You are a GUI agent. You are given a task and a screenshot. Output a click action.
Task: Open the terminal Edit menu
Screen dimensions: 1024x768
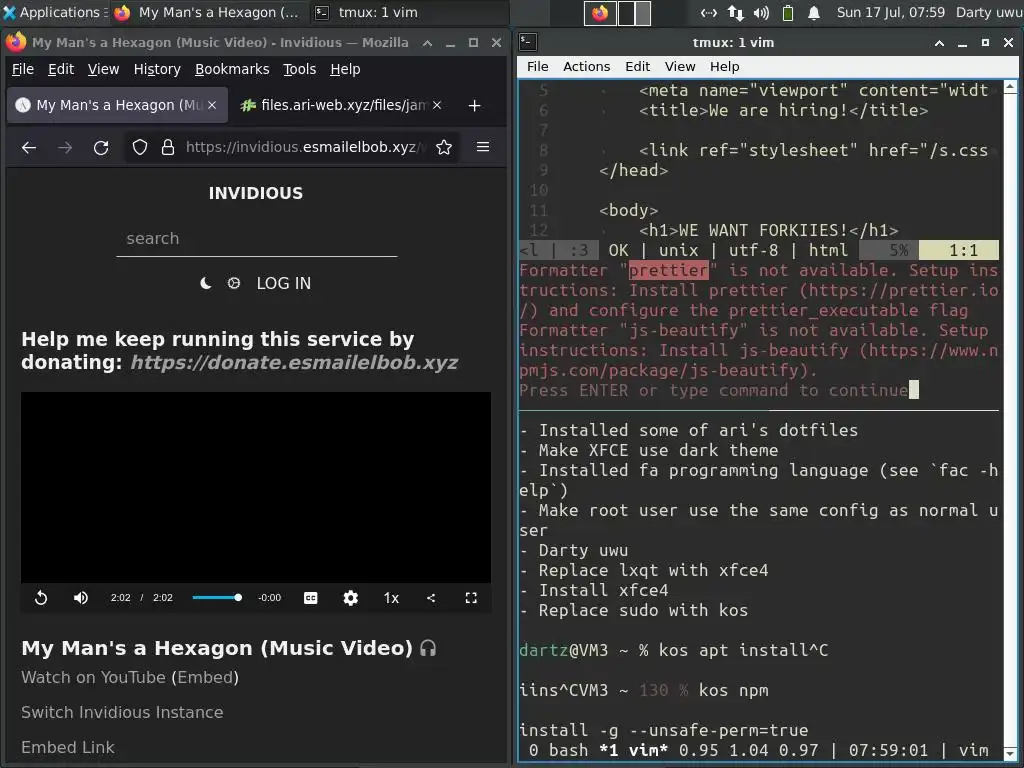click(x=637, y=67)
